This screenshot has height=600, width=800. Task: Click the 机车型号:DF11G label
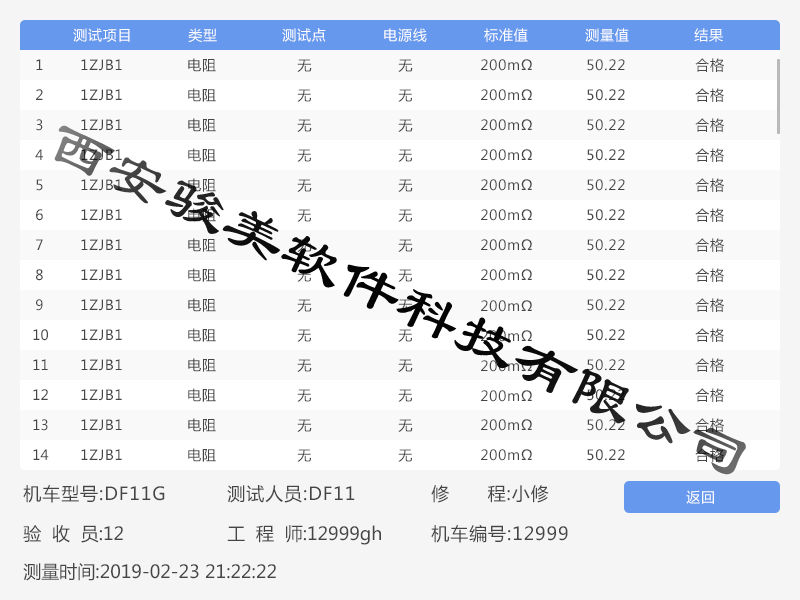coord(94,494)
